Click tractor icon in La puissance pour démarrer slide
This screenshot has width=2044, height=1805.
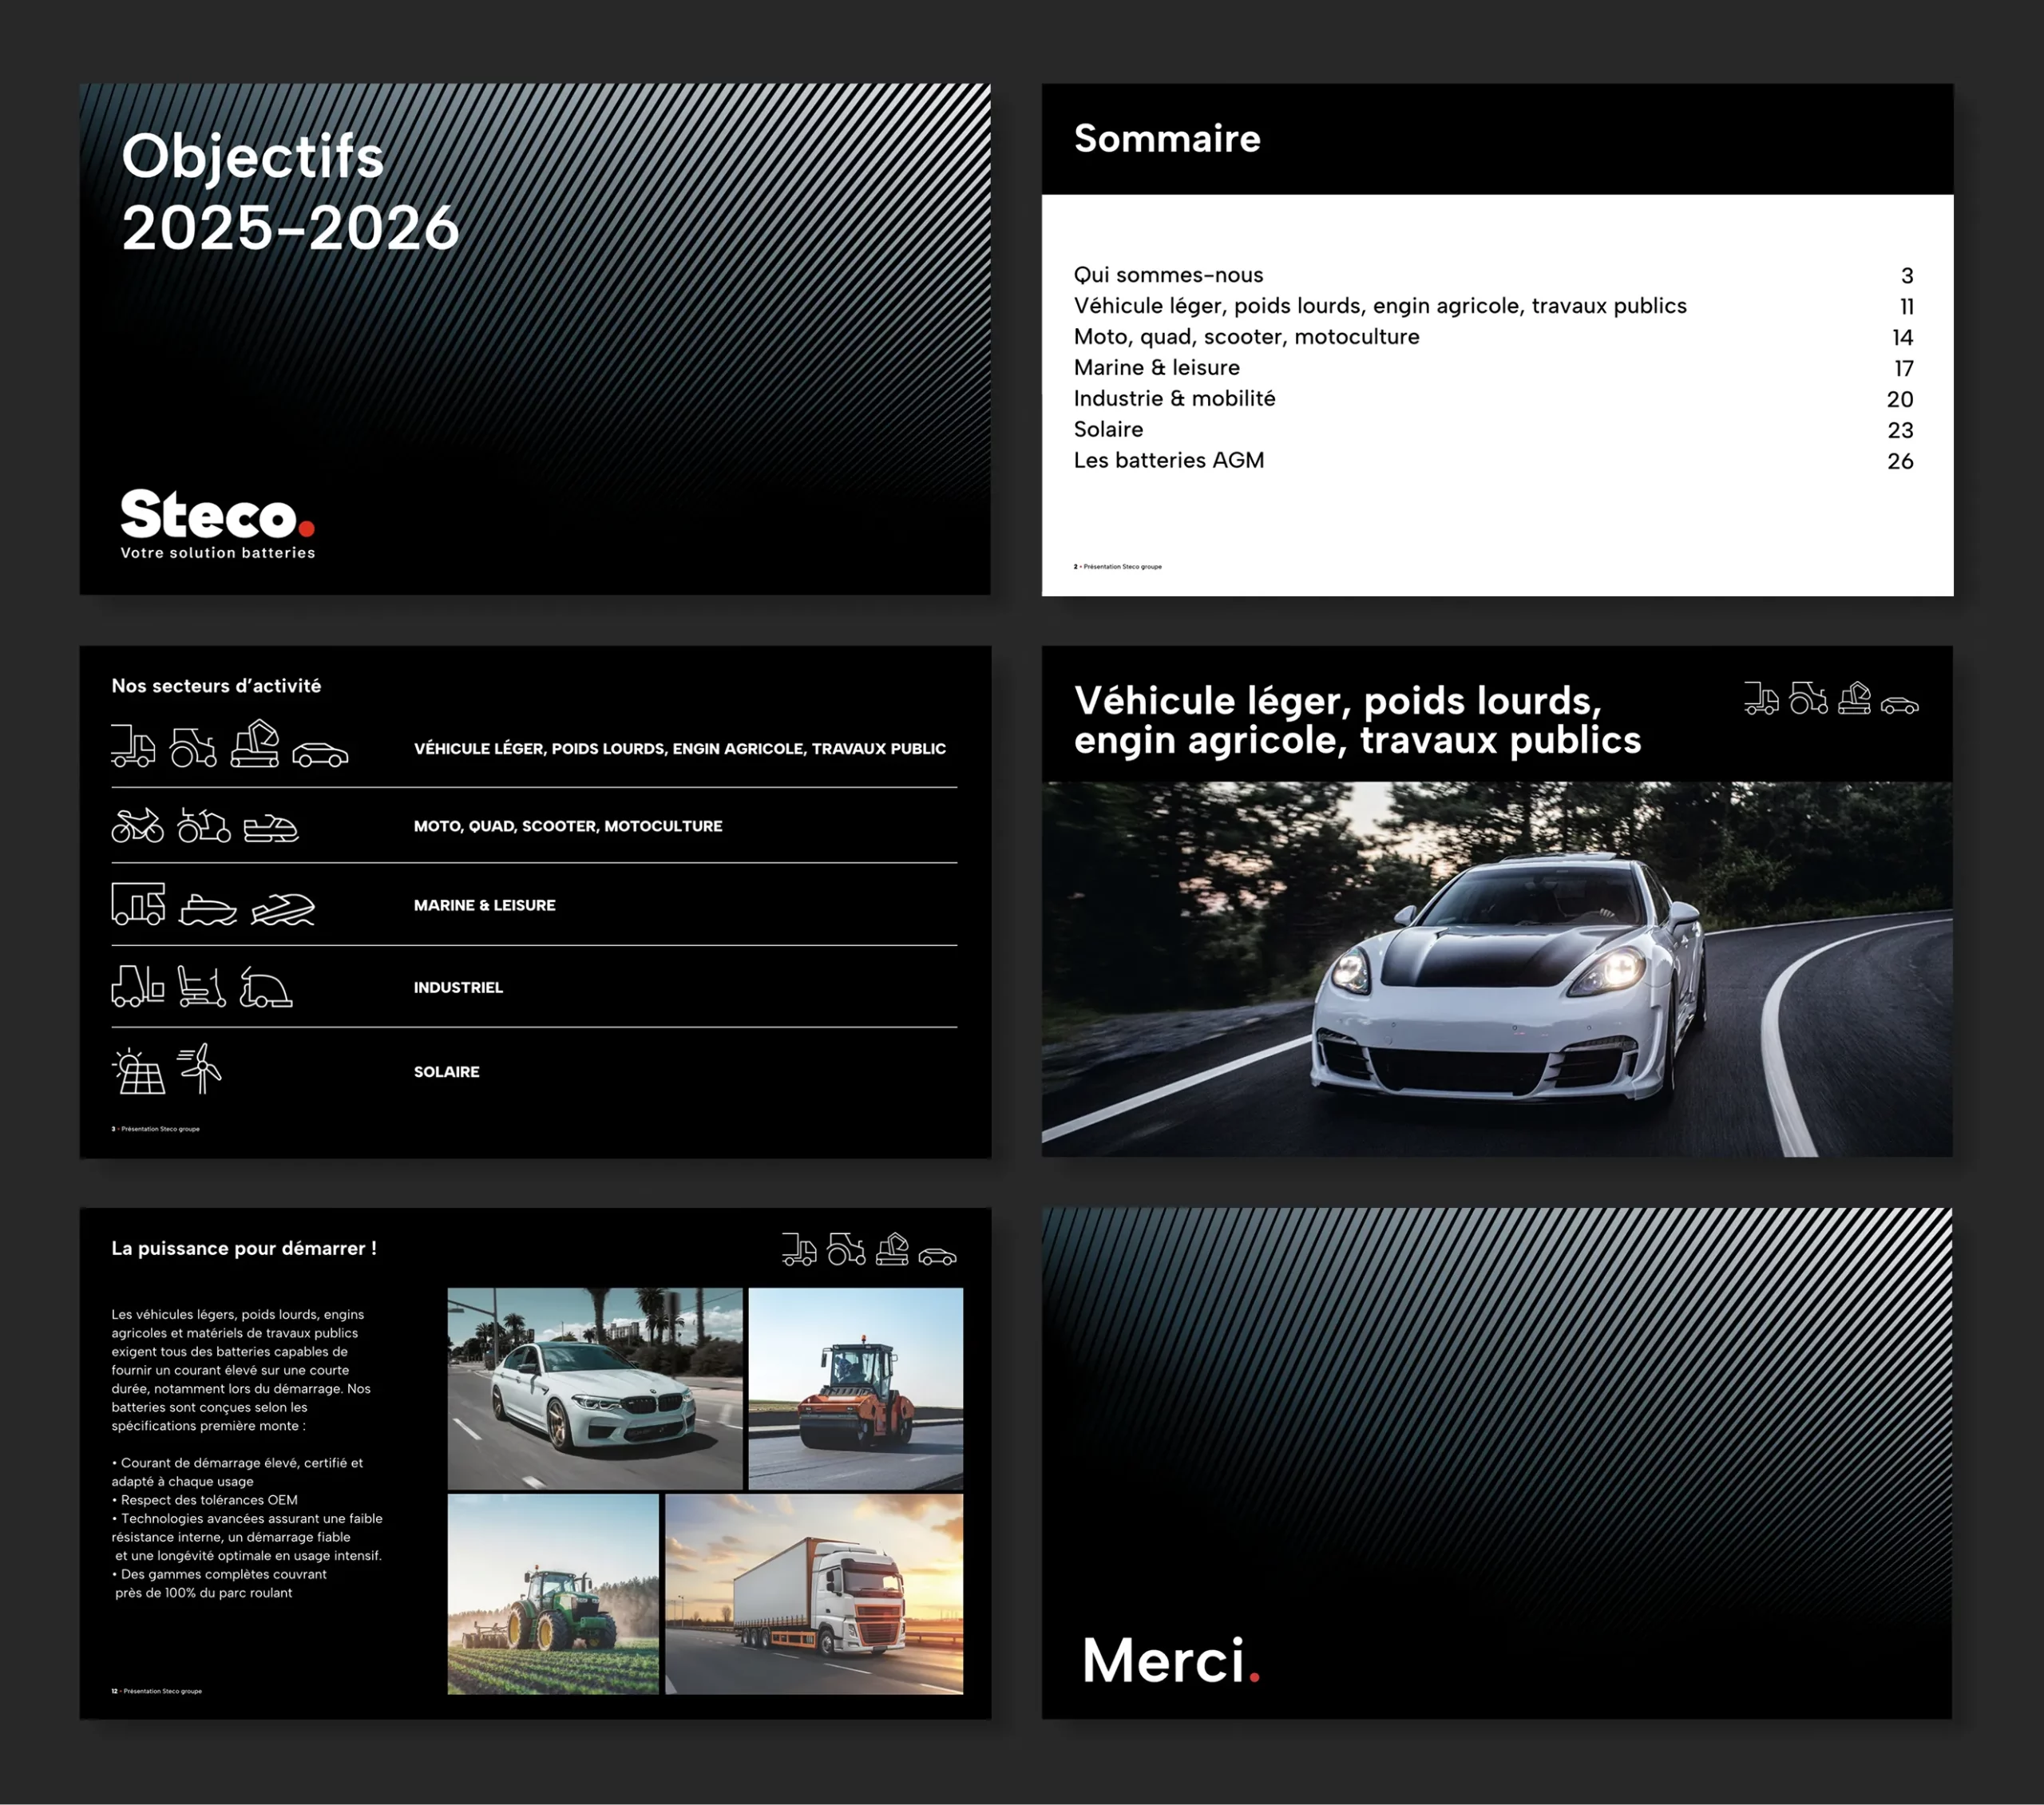(x=846, y=1249)
